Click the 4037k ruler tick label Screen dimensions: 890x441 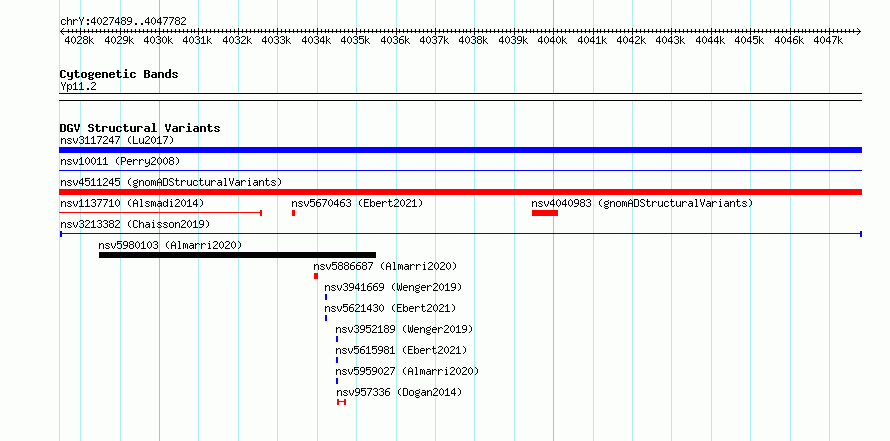pos(434,41)
